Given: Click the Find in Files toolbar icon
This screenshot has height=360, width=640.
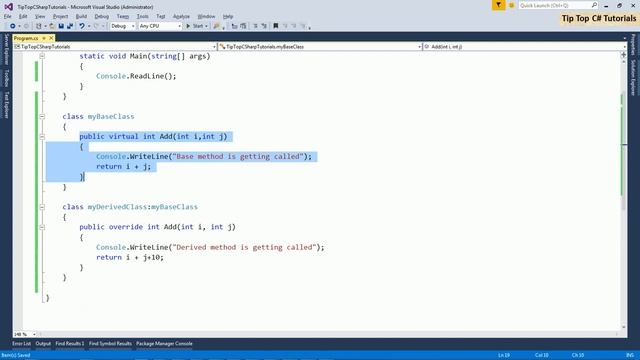Looking at the screenshot, I should (x=216, y=26).
